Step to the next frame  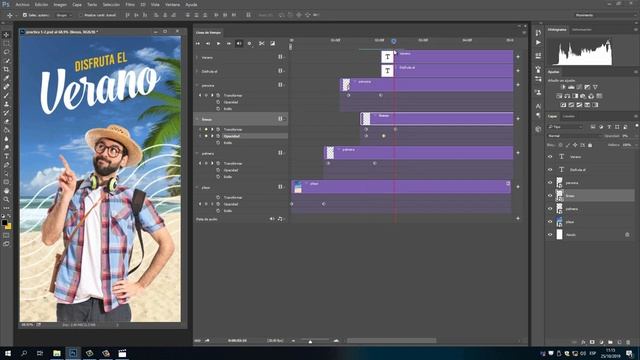click(x=229, y=43)
